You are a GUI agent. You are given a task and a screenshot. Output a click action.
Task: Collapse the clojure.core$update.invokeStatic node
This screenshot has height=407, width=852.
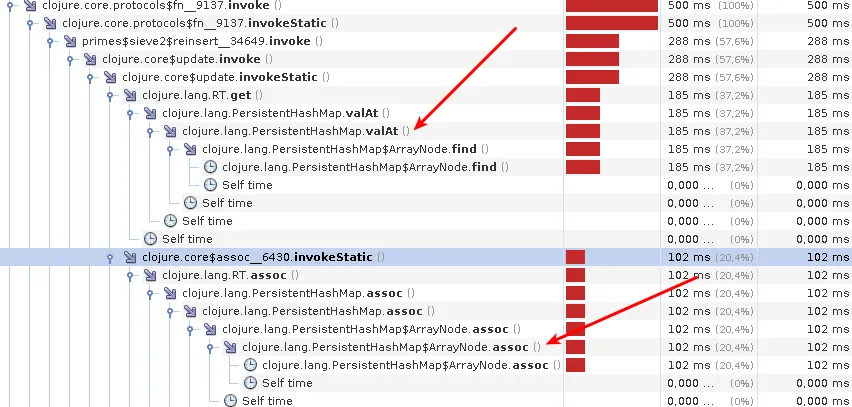90,78
